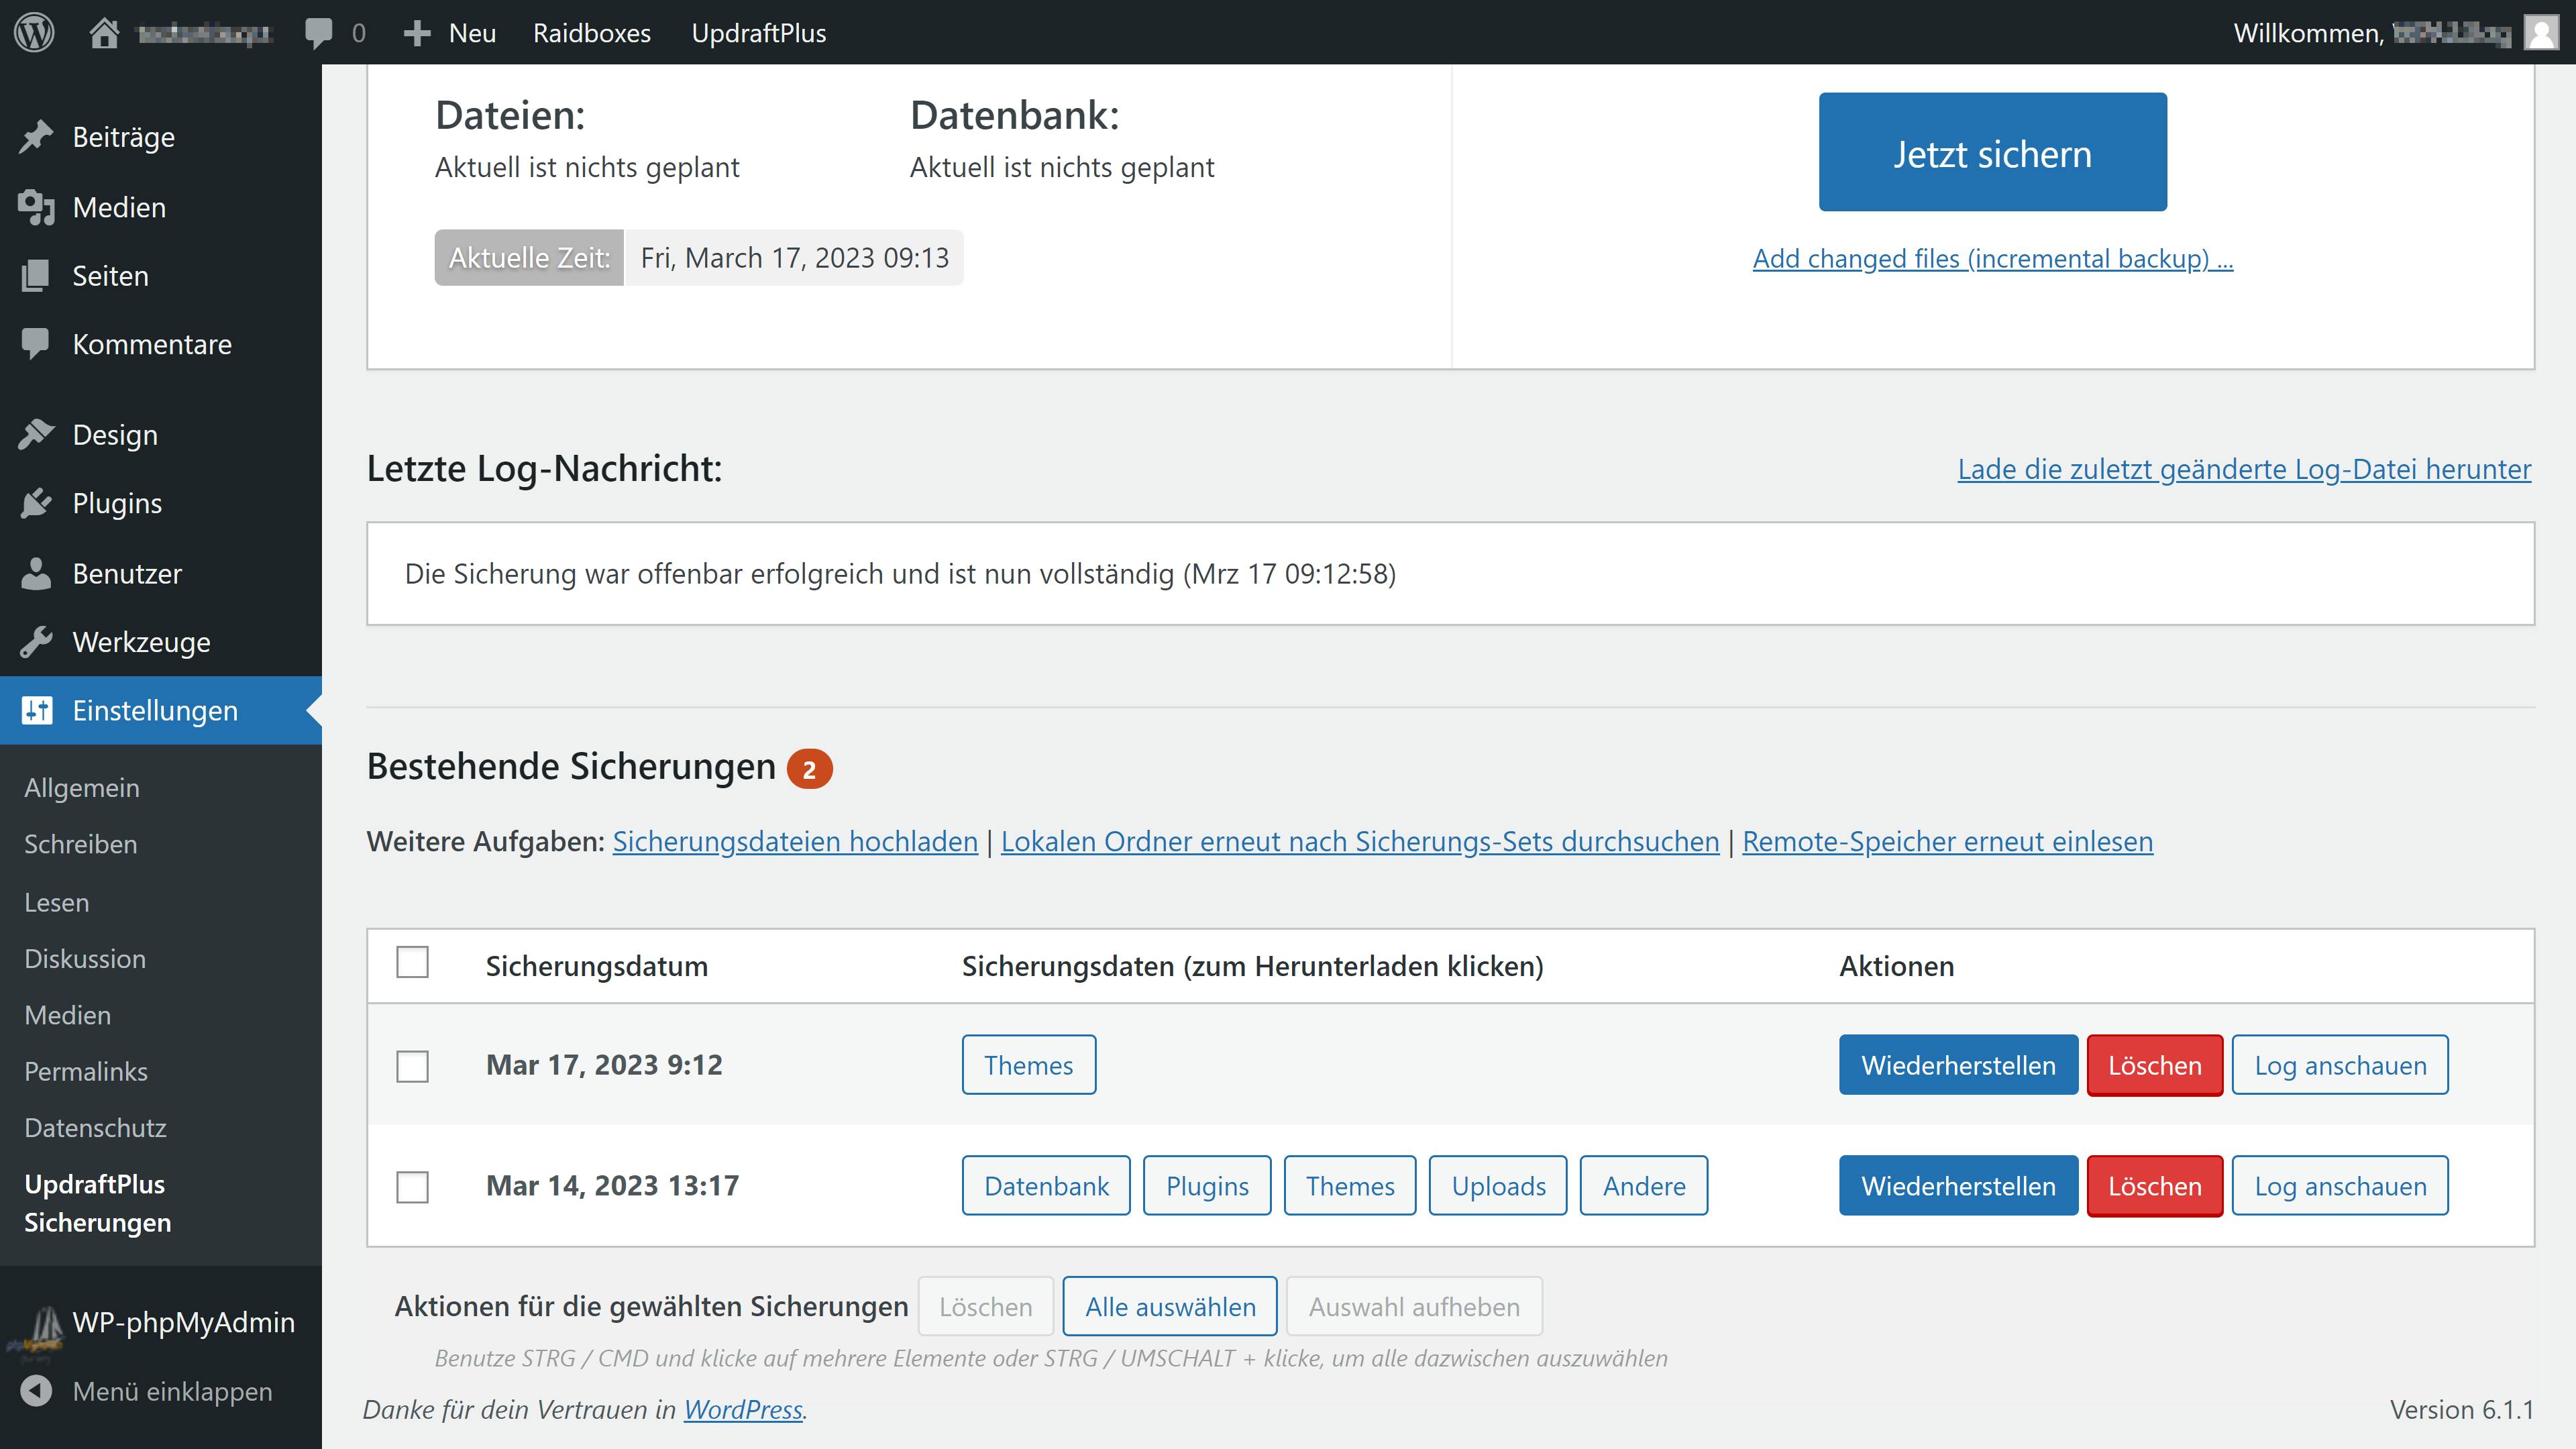The width and height of the screenshot is (2576, 1449).
Task: Click the Jetzt sichern button
Action: (1991, 152)
